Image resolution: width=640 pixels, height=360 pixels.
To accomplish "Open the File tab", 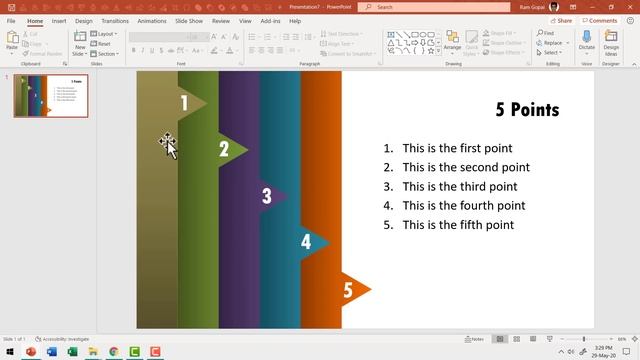I will point(11,21).
